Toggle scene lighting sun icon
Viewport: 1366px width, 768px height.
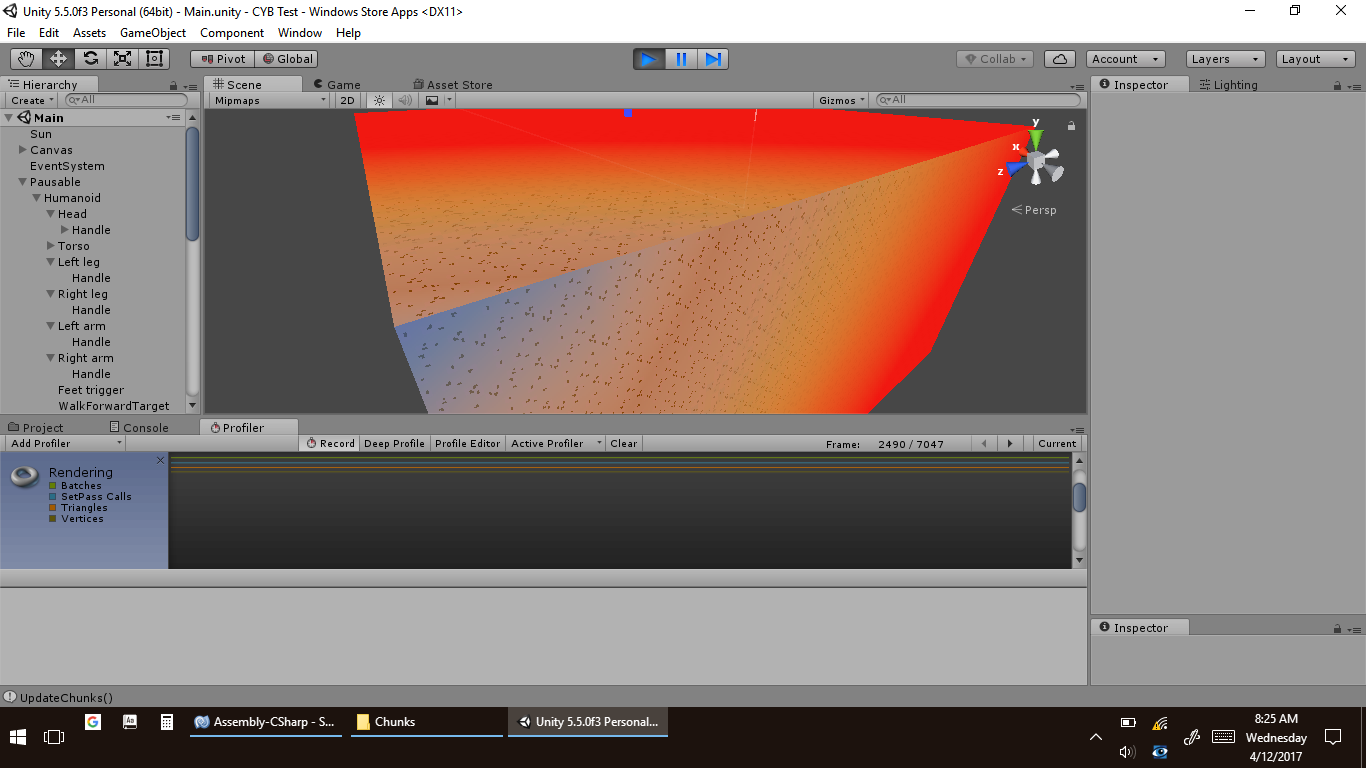(x=379, y=100)
